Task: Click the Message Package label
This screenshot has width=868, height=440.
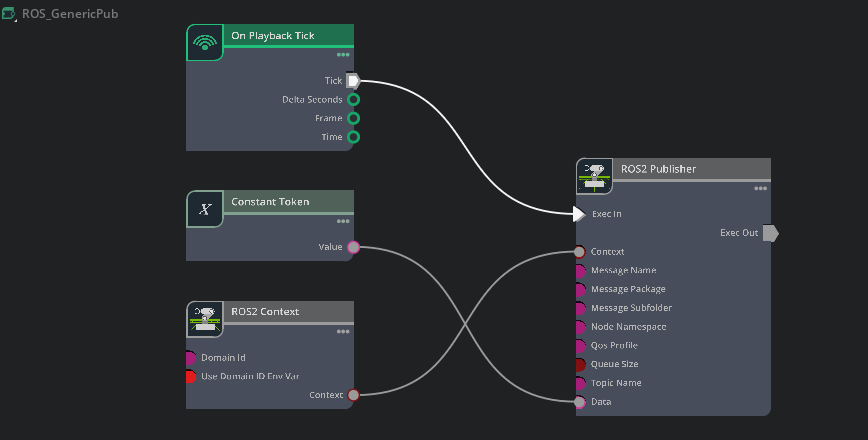Action: coord(628,289)
